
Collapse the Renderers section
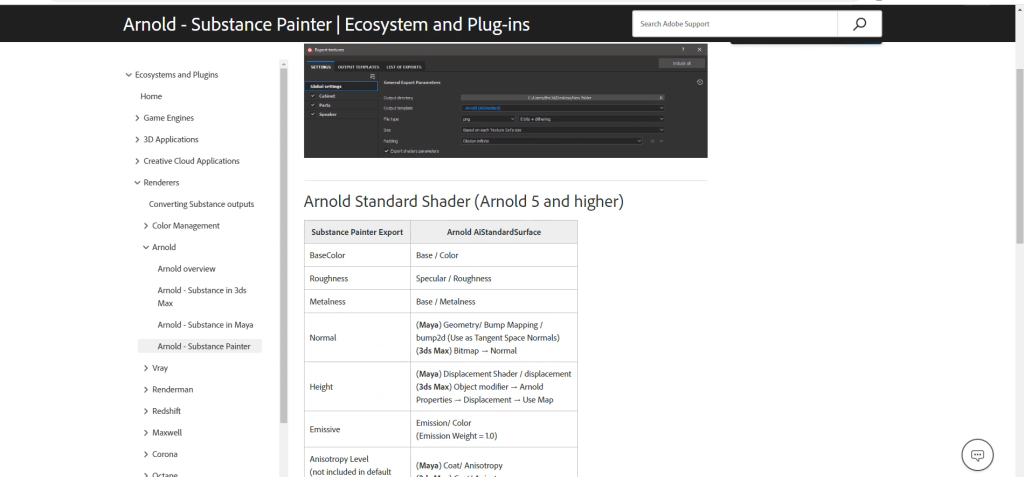[137, 183]
